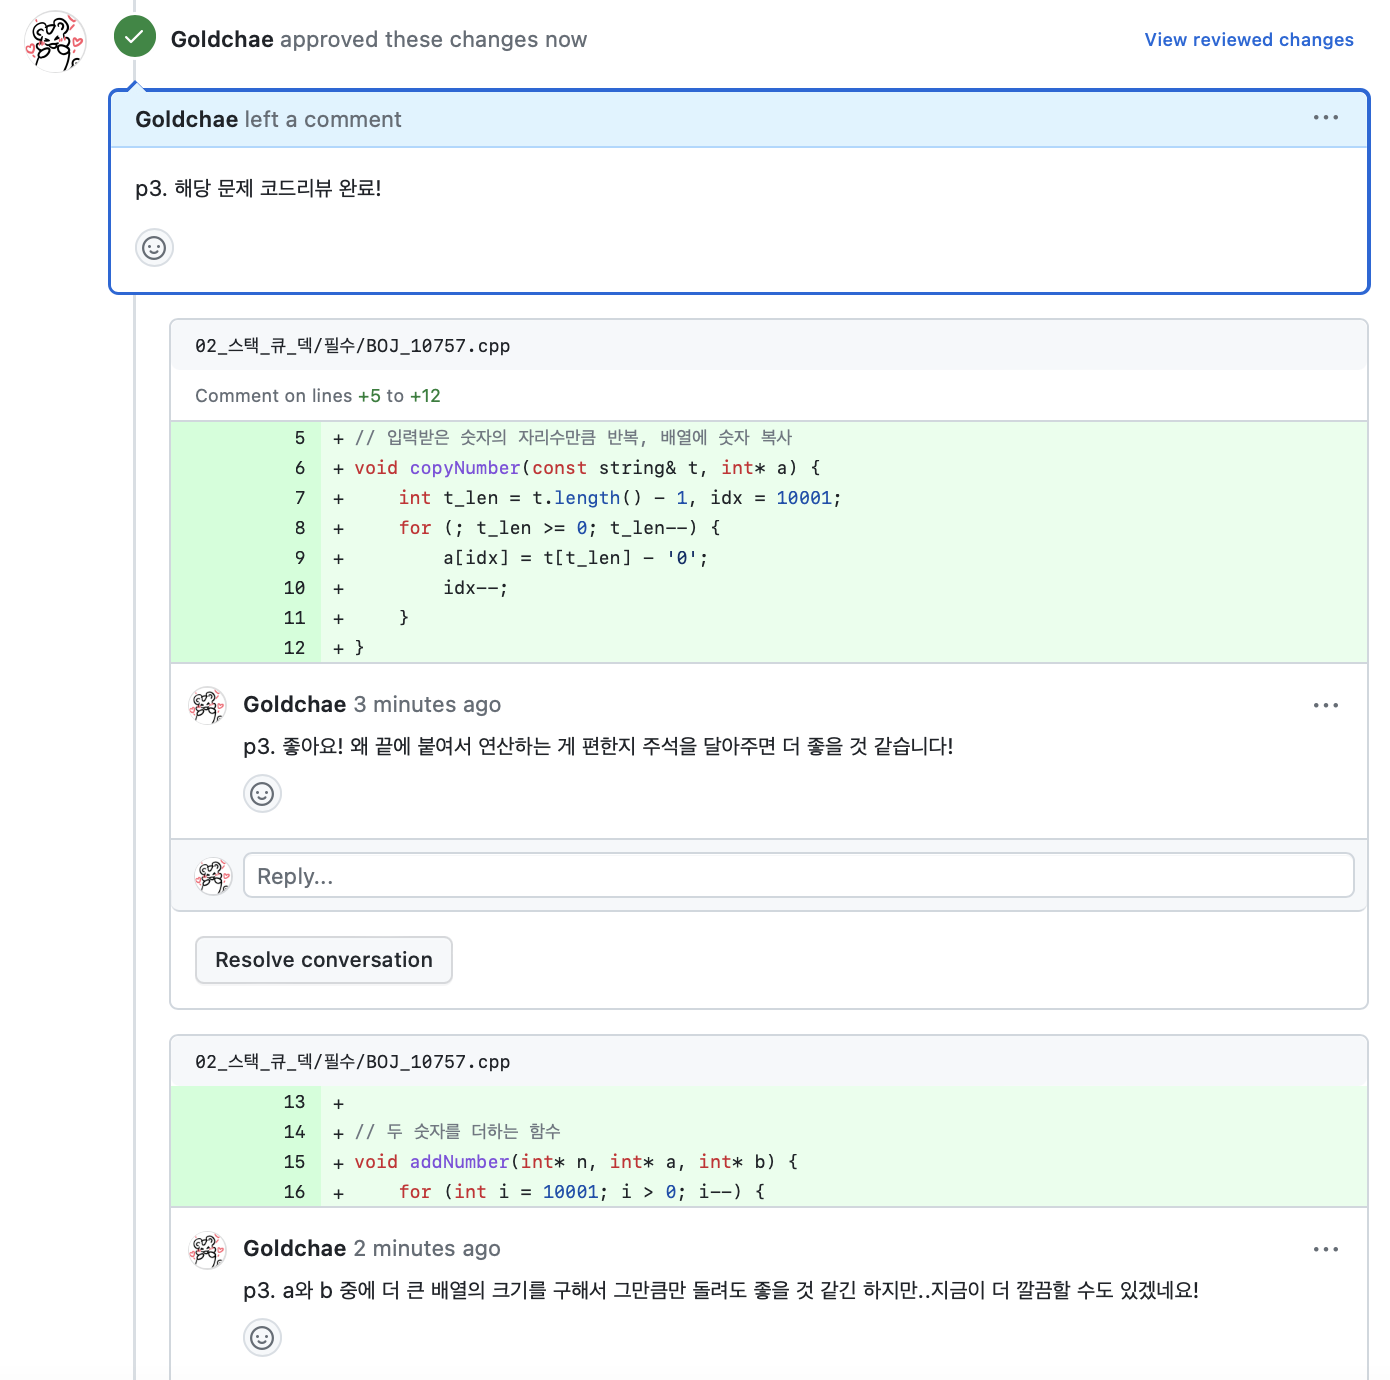The image size is (1390, 1380).
Task: Open '2 minutes ago' timestamp link
Action: point(427,1249)
